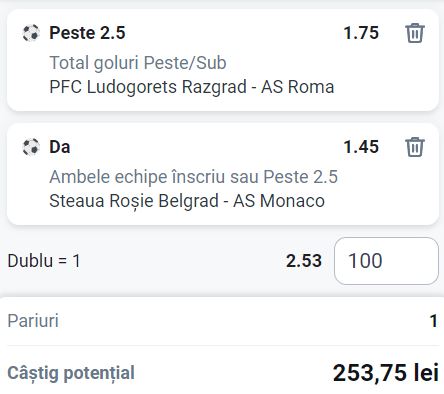
Task: Click the football icon beside Da
Action: pos(31,147)
